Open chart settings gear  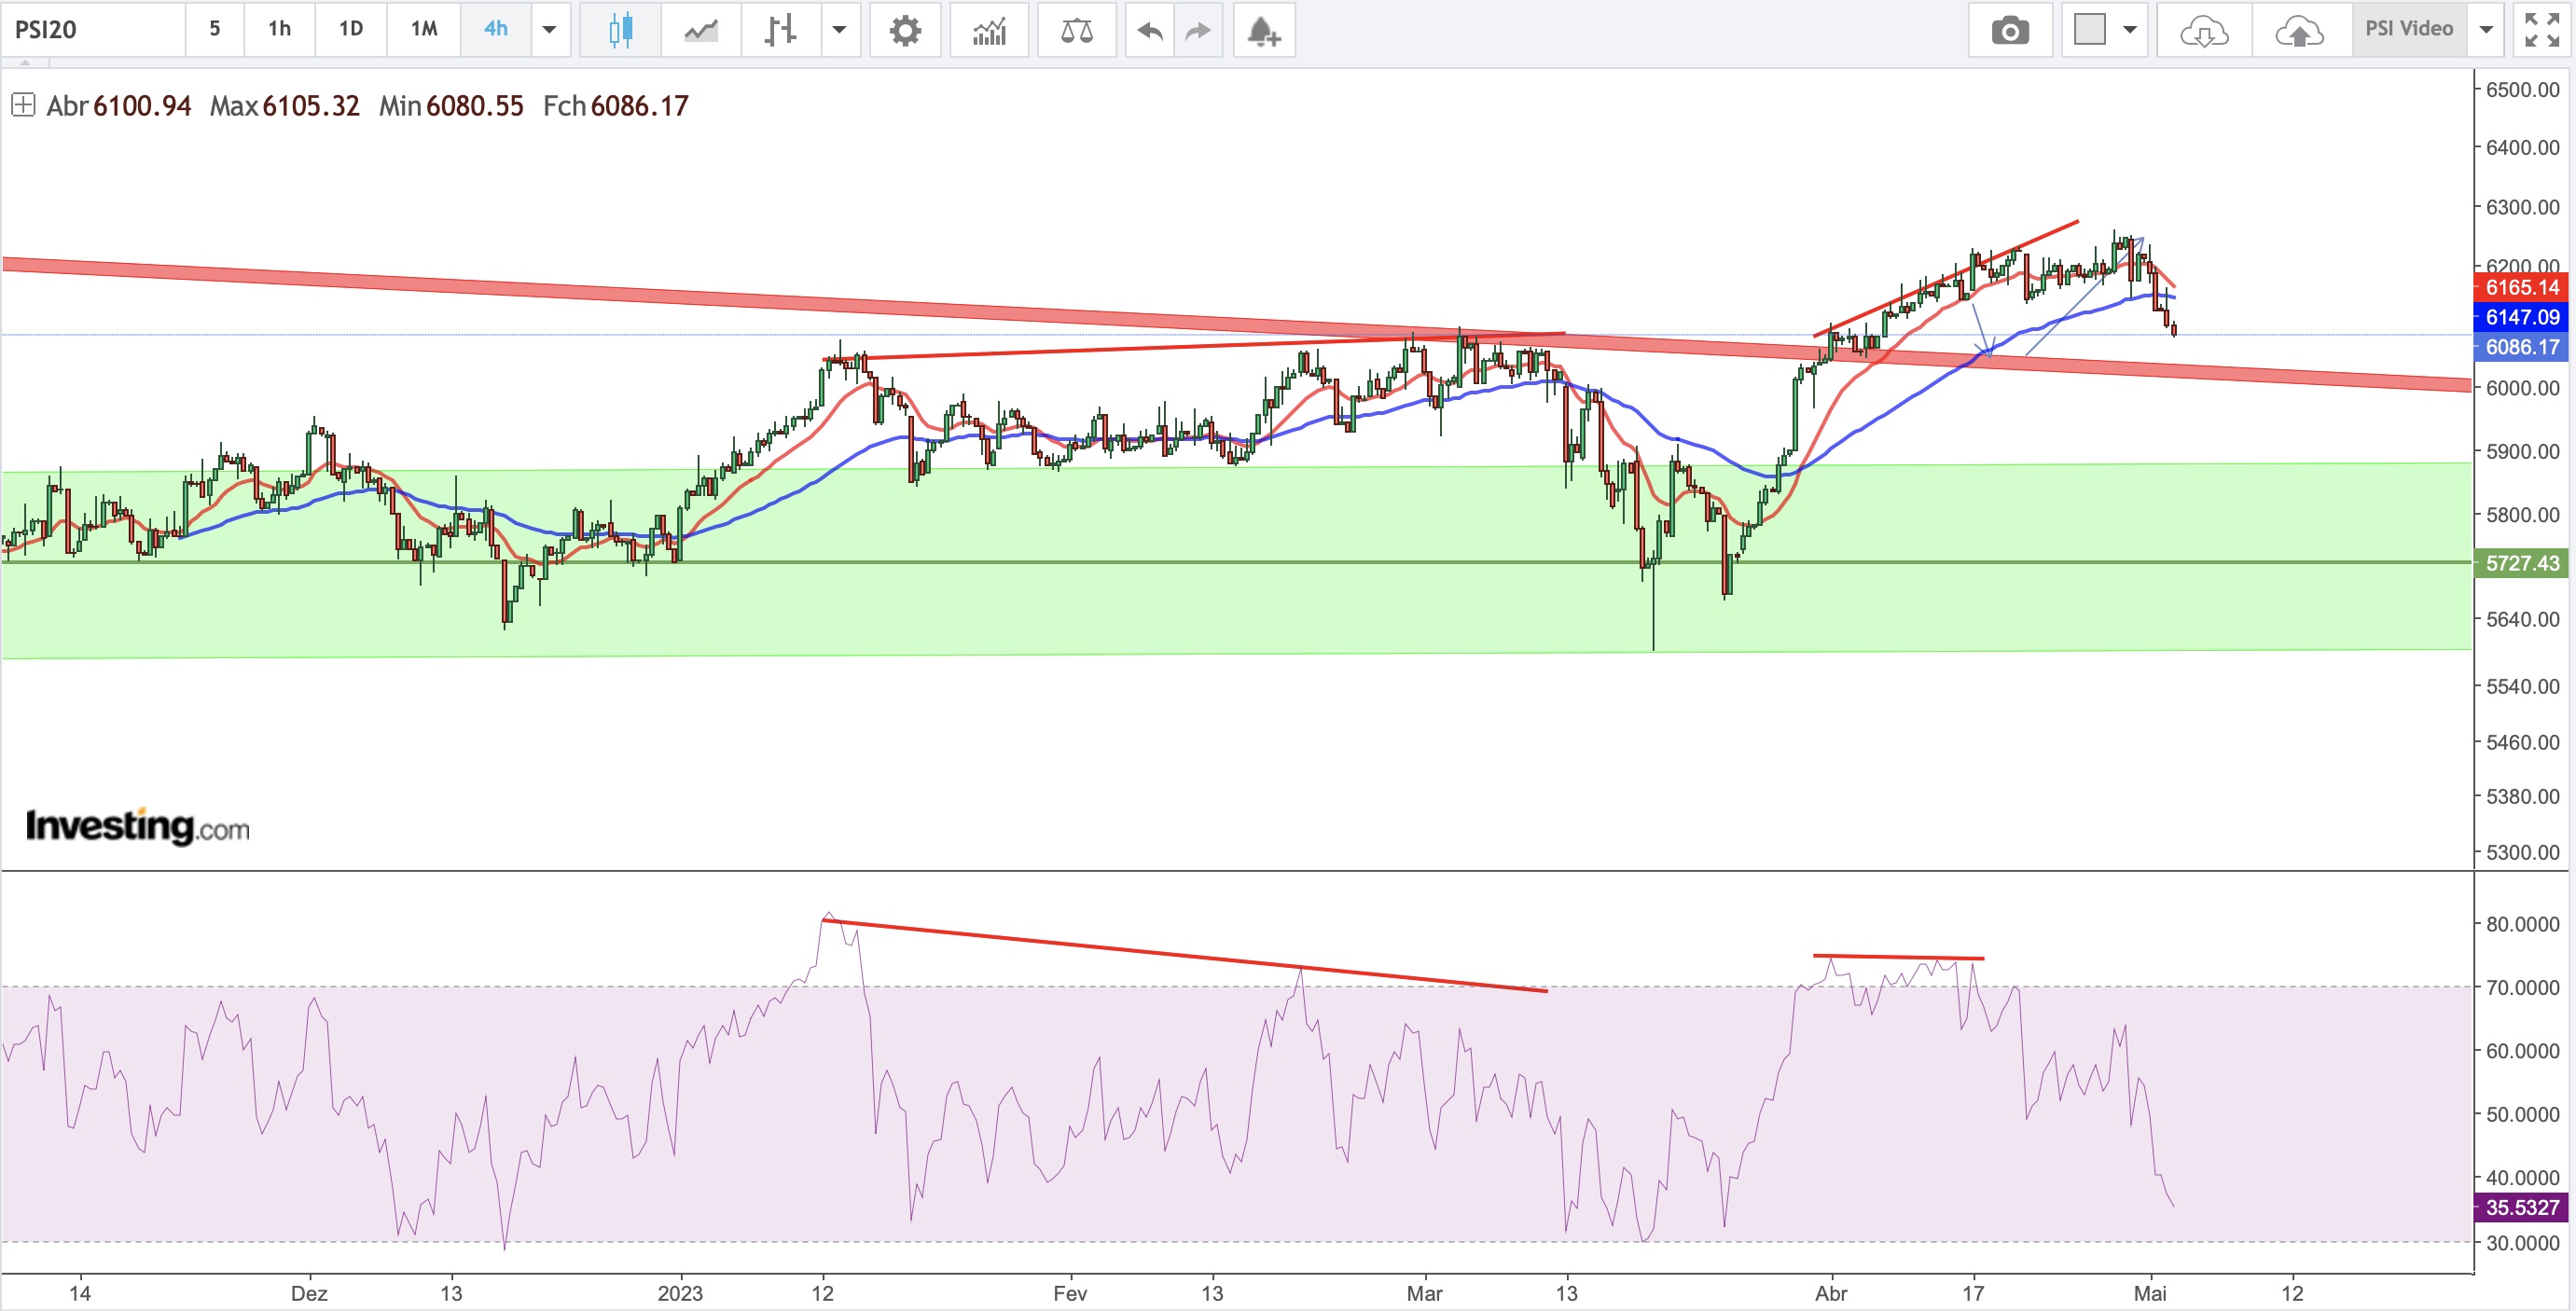pos(905,30)
